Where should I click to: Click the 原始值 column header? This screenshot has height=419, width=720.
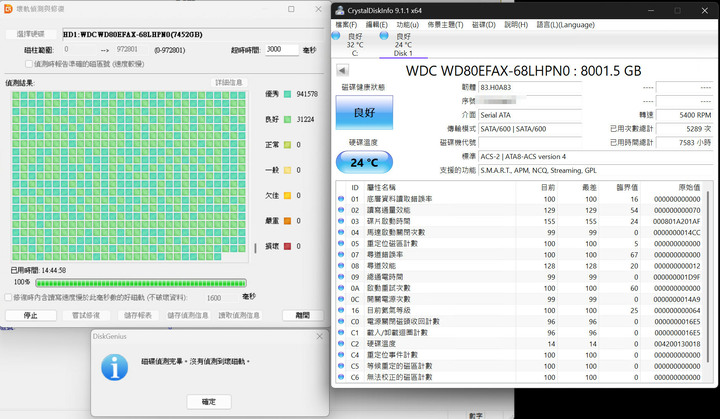point(689,187)
